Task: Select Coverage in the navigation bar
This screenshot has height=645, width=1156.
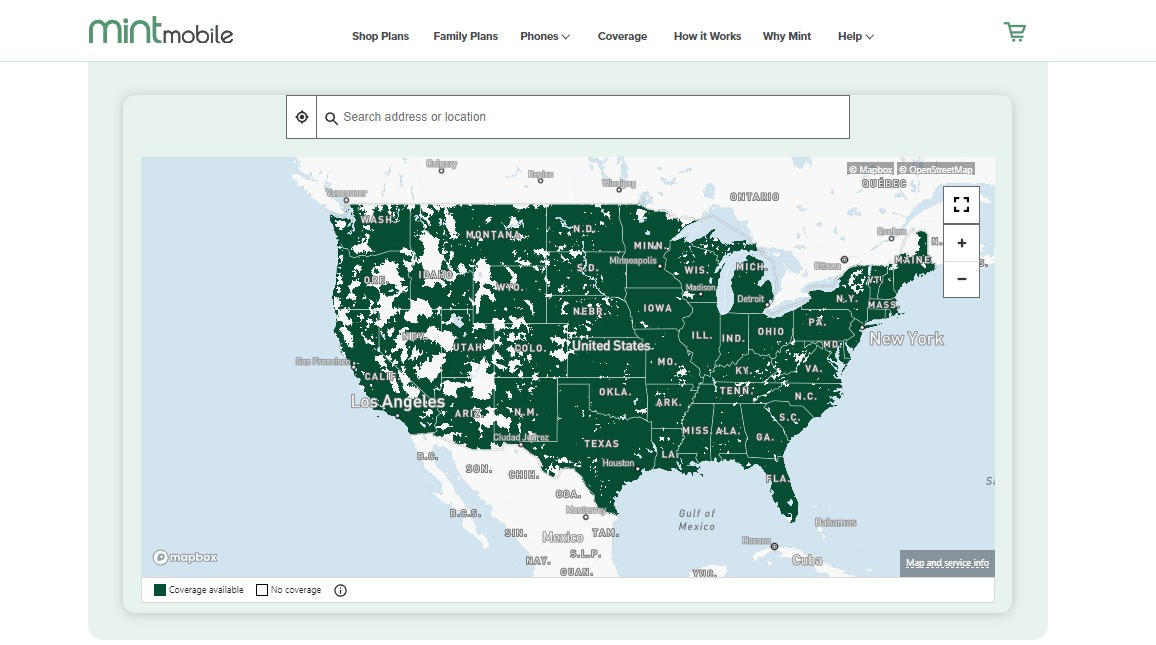Action: [622, 36]
